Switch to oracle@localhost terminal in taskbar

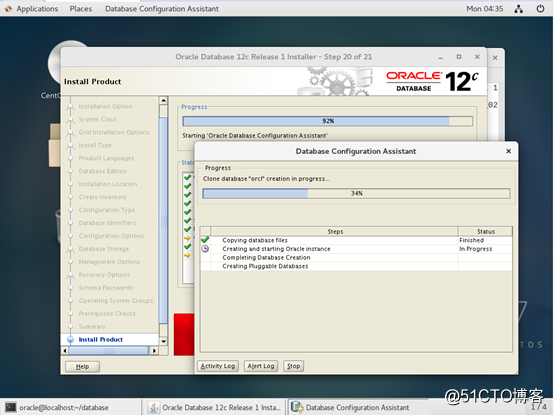pos(71,407)
